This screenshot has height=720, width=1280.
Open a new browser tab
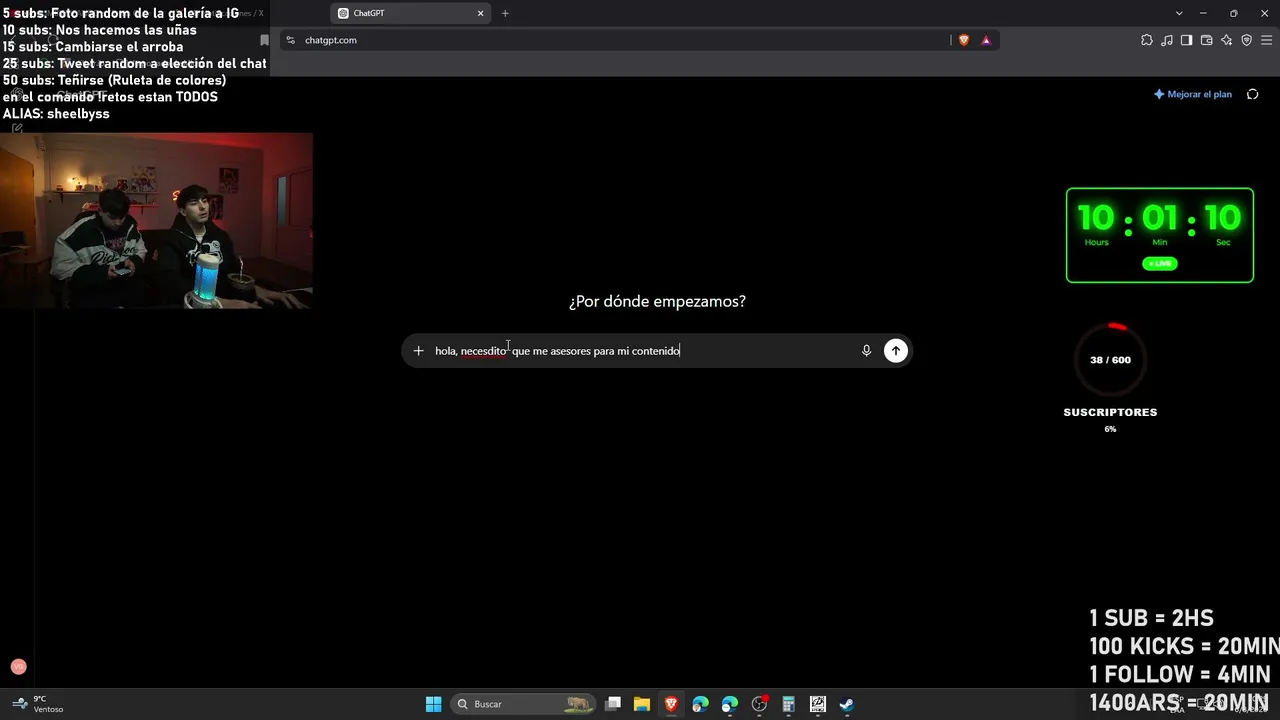[x=505, y=13]
